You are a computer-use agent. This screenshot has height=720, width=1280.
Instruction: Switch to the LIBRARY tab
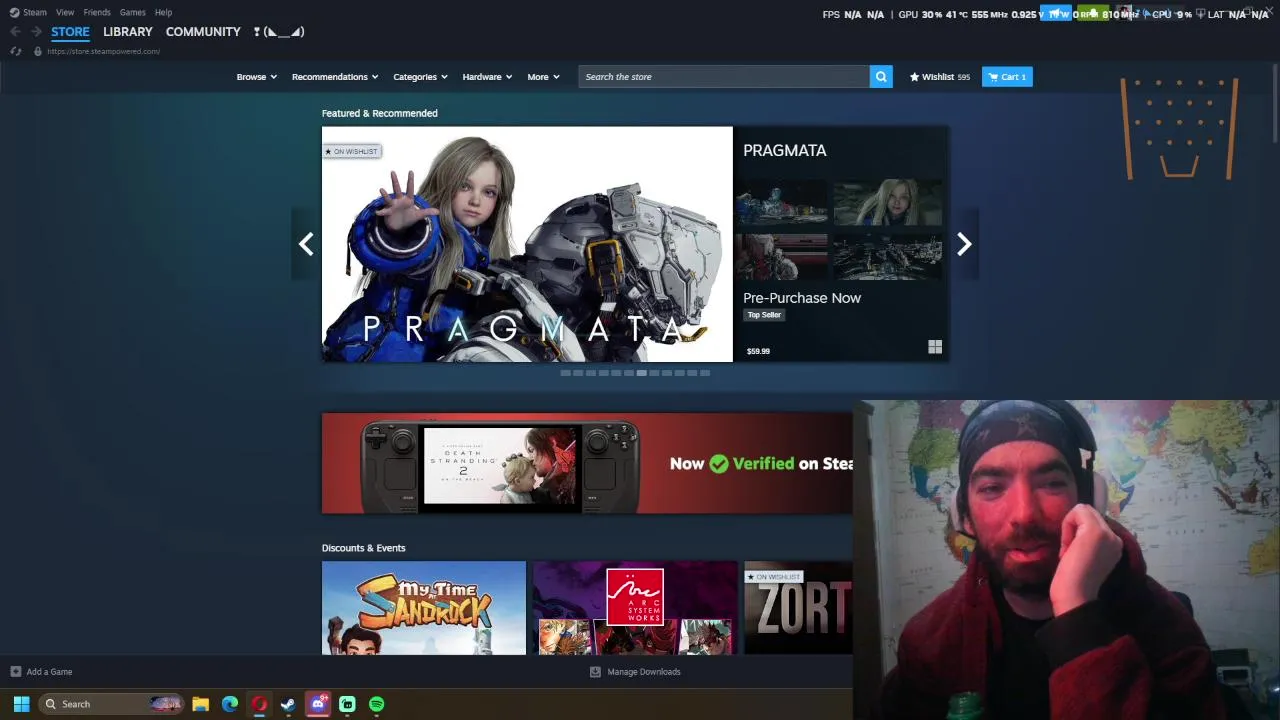pyautogui.click(x=128, y=32)
